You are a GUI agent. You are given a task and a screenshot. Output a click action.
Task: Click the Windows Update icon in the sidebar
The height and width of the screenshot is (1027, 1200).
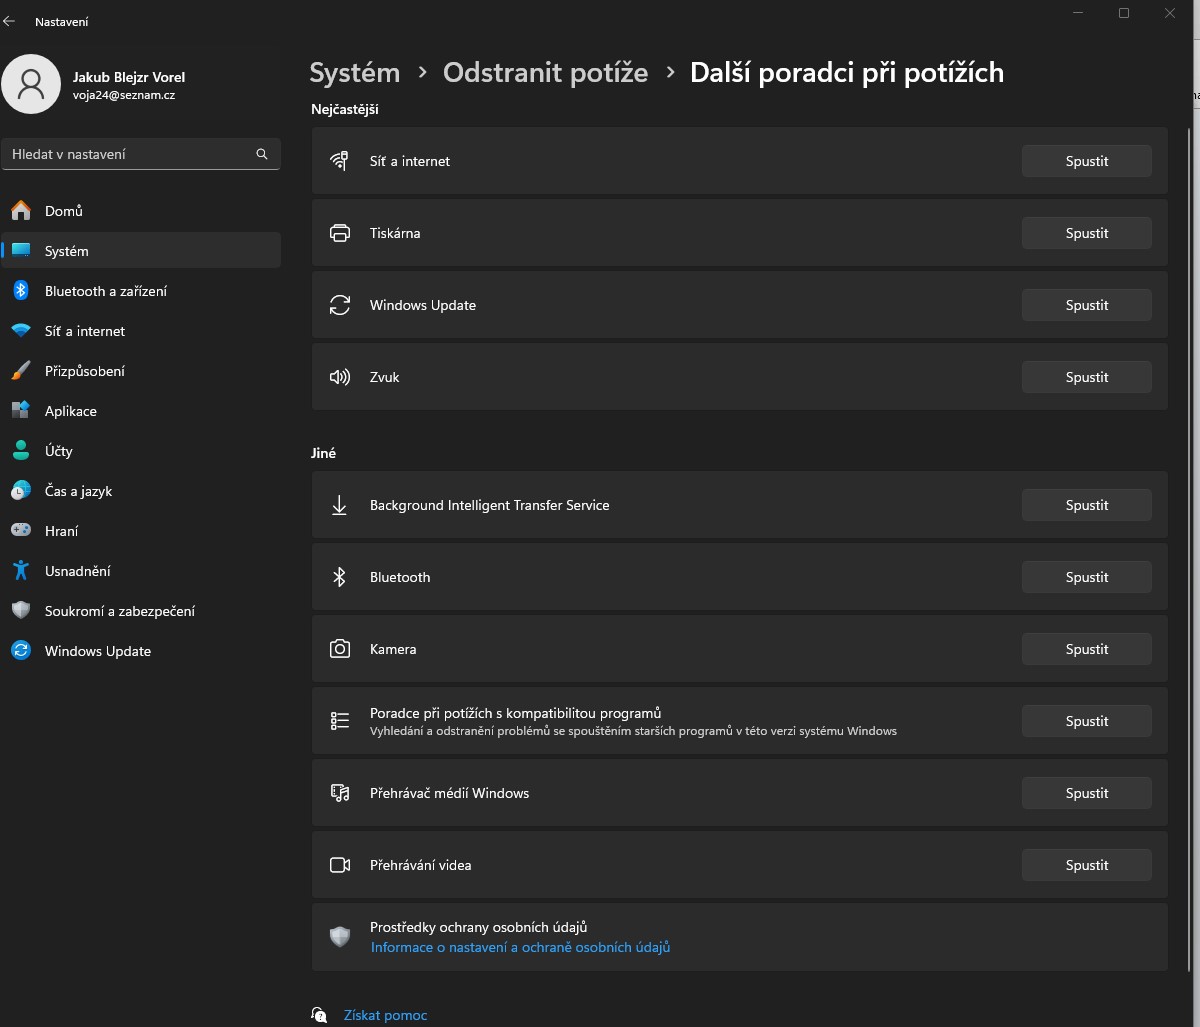(x=21, y=651)
